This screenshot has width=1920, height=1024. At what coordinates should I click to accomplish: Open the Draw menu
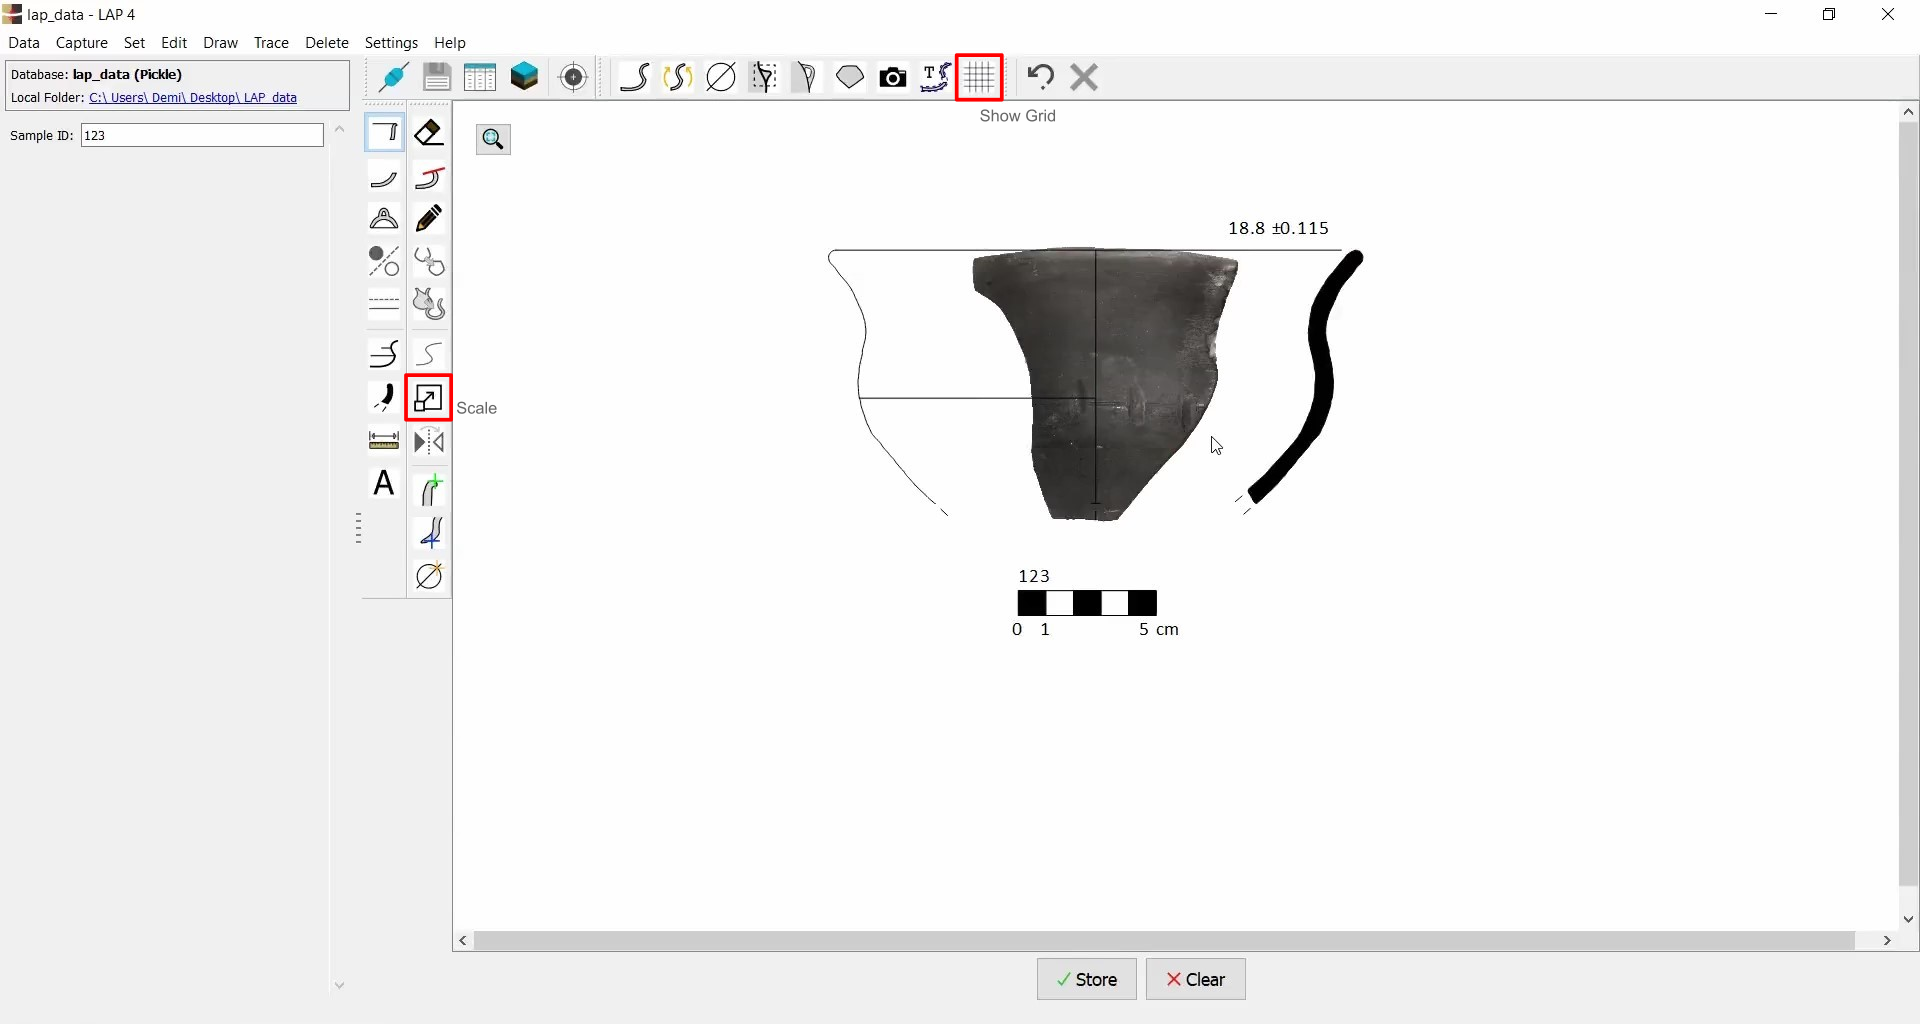[x=220, y=43]
